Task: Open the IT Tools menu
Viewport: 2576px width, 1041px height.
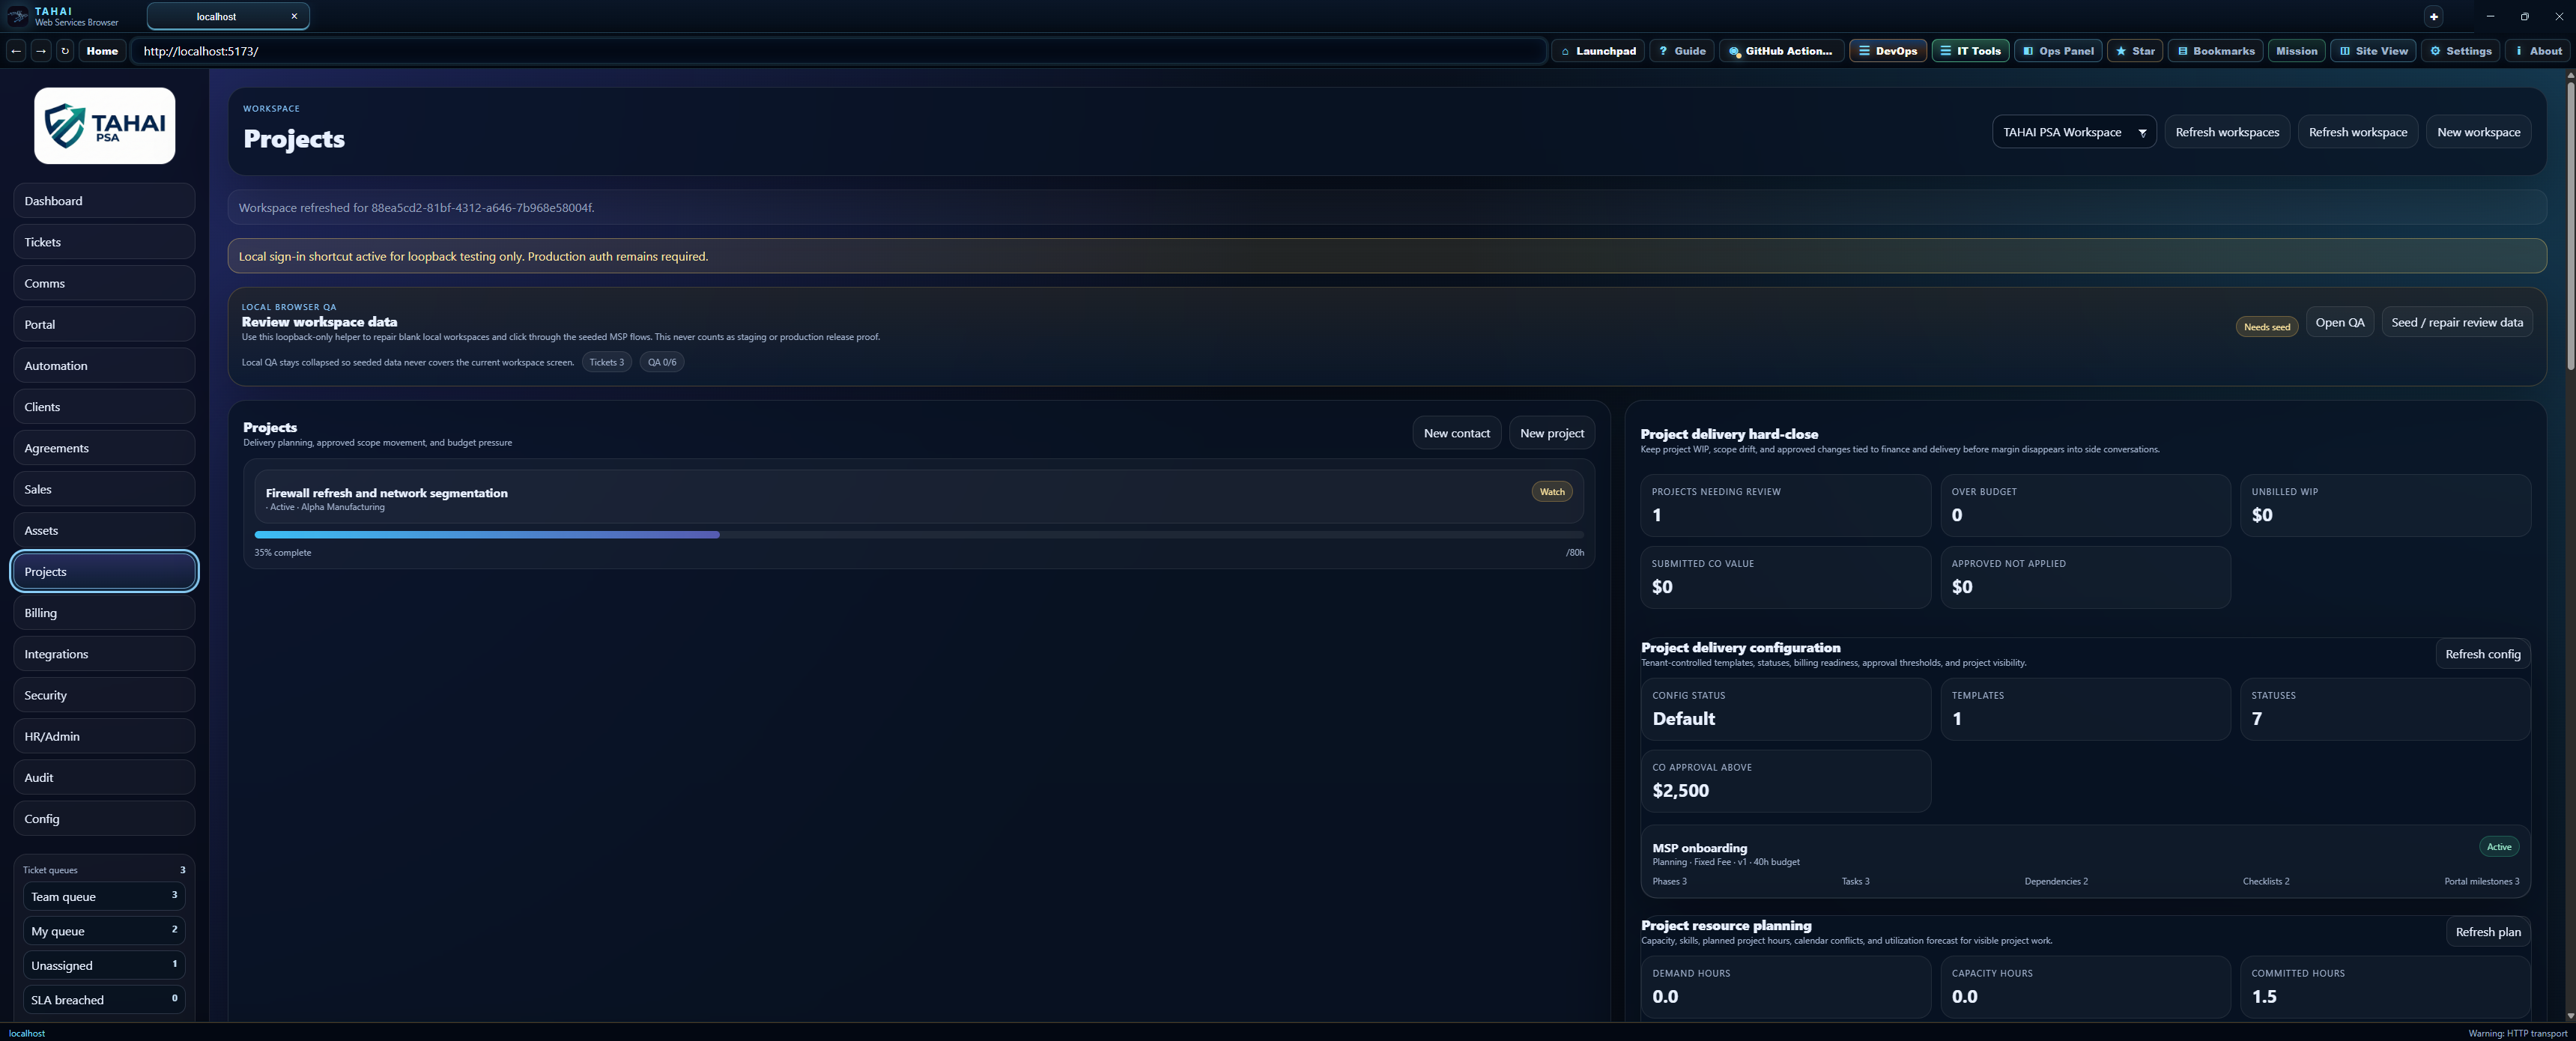Action: [1970, 51]
